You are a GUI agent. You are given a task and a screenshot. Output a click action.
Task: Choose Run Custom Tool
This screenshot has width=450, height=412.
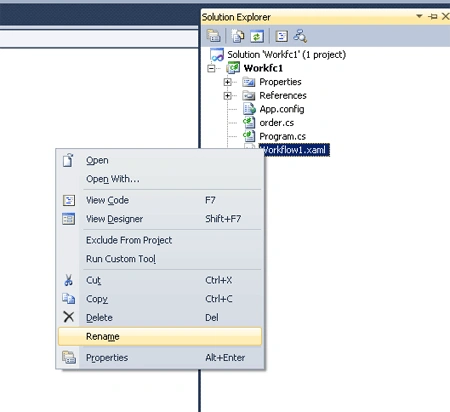pos(160,259)
